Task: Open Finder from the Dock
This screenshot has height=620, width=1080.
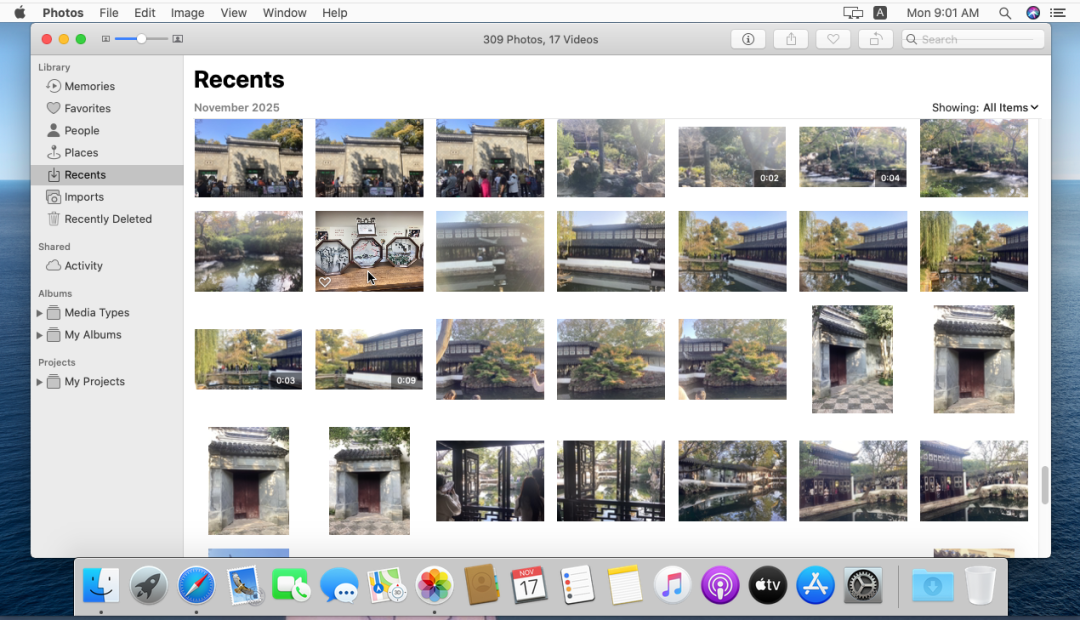Action: (x=101, y=586)
